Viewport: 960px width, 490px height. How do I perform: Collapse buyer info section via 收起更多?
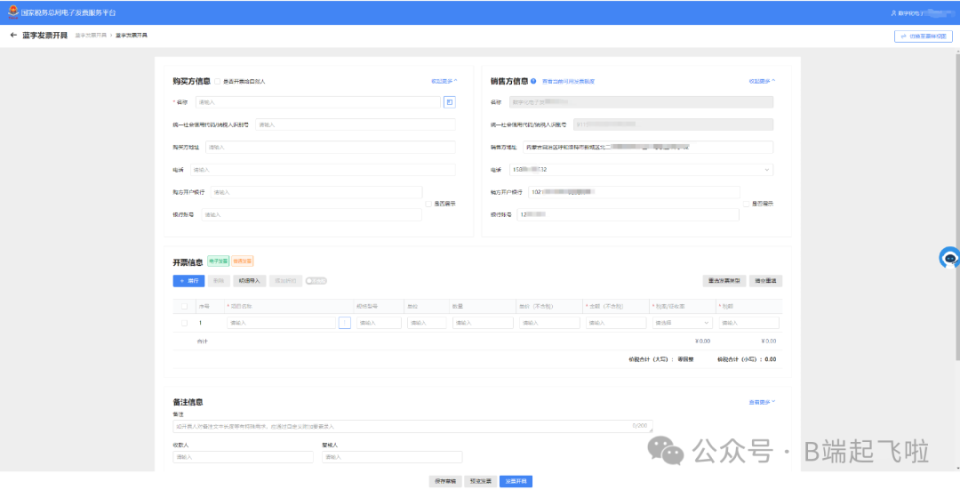tap(444, 81)
